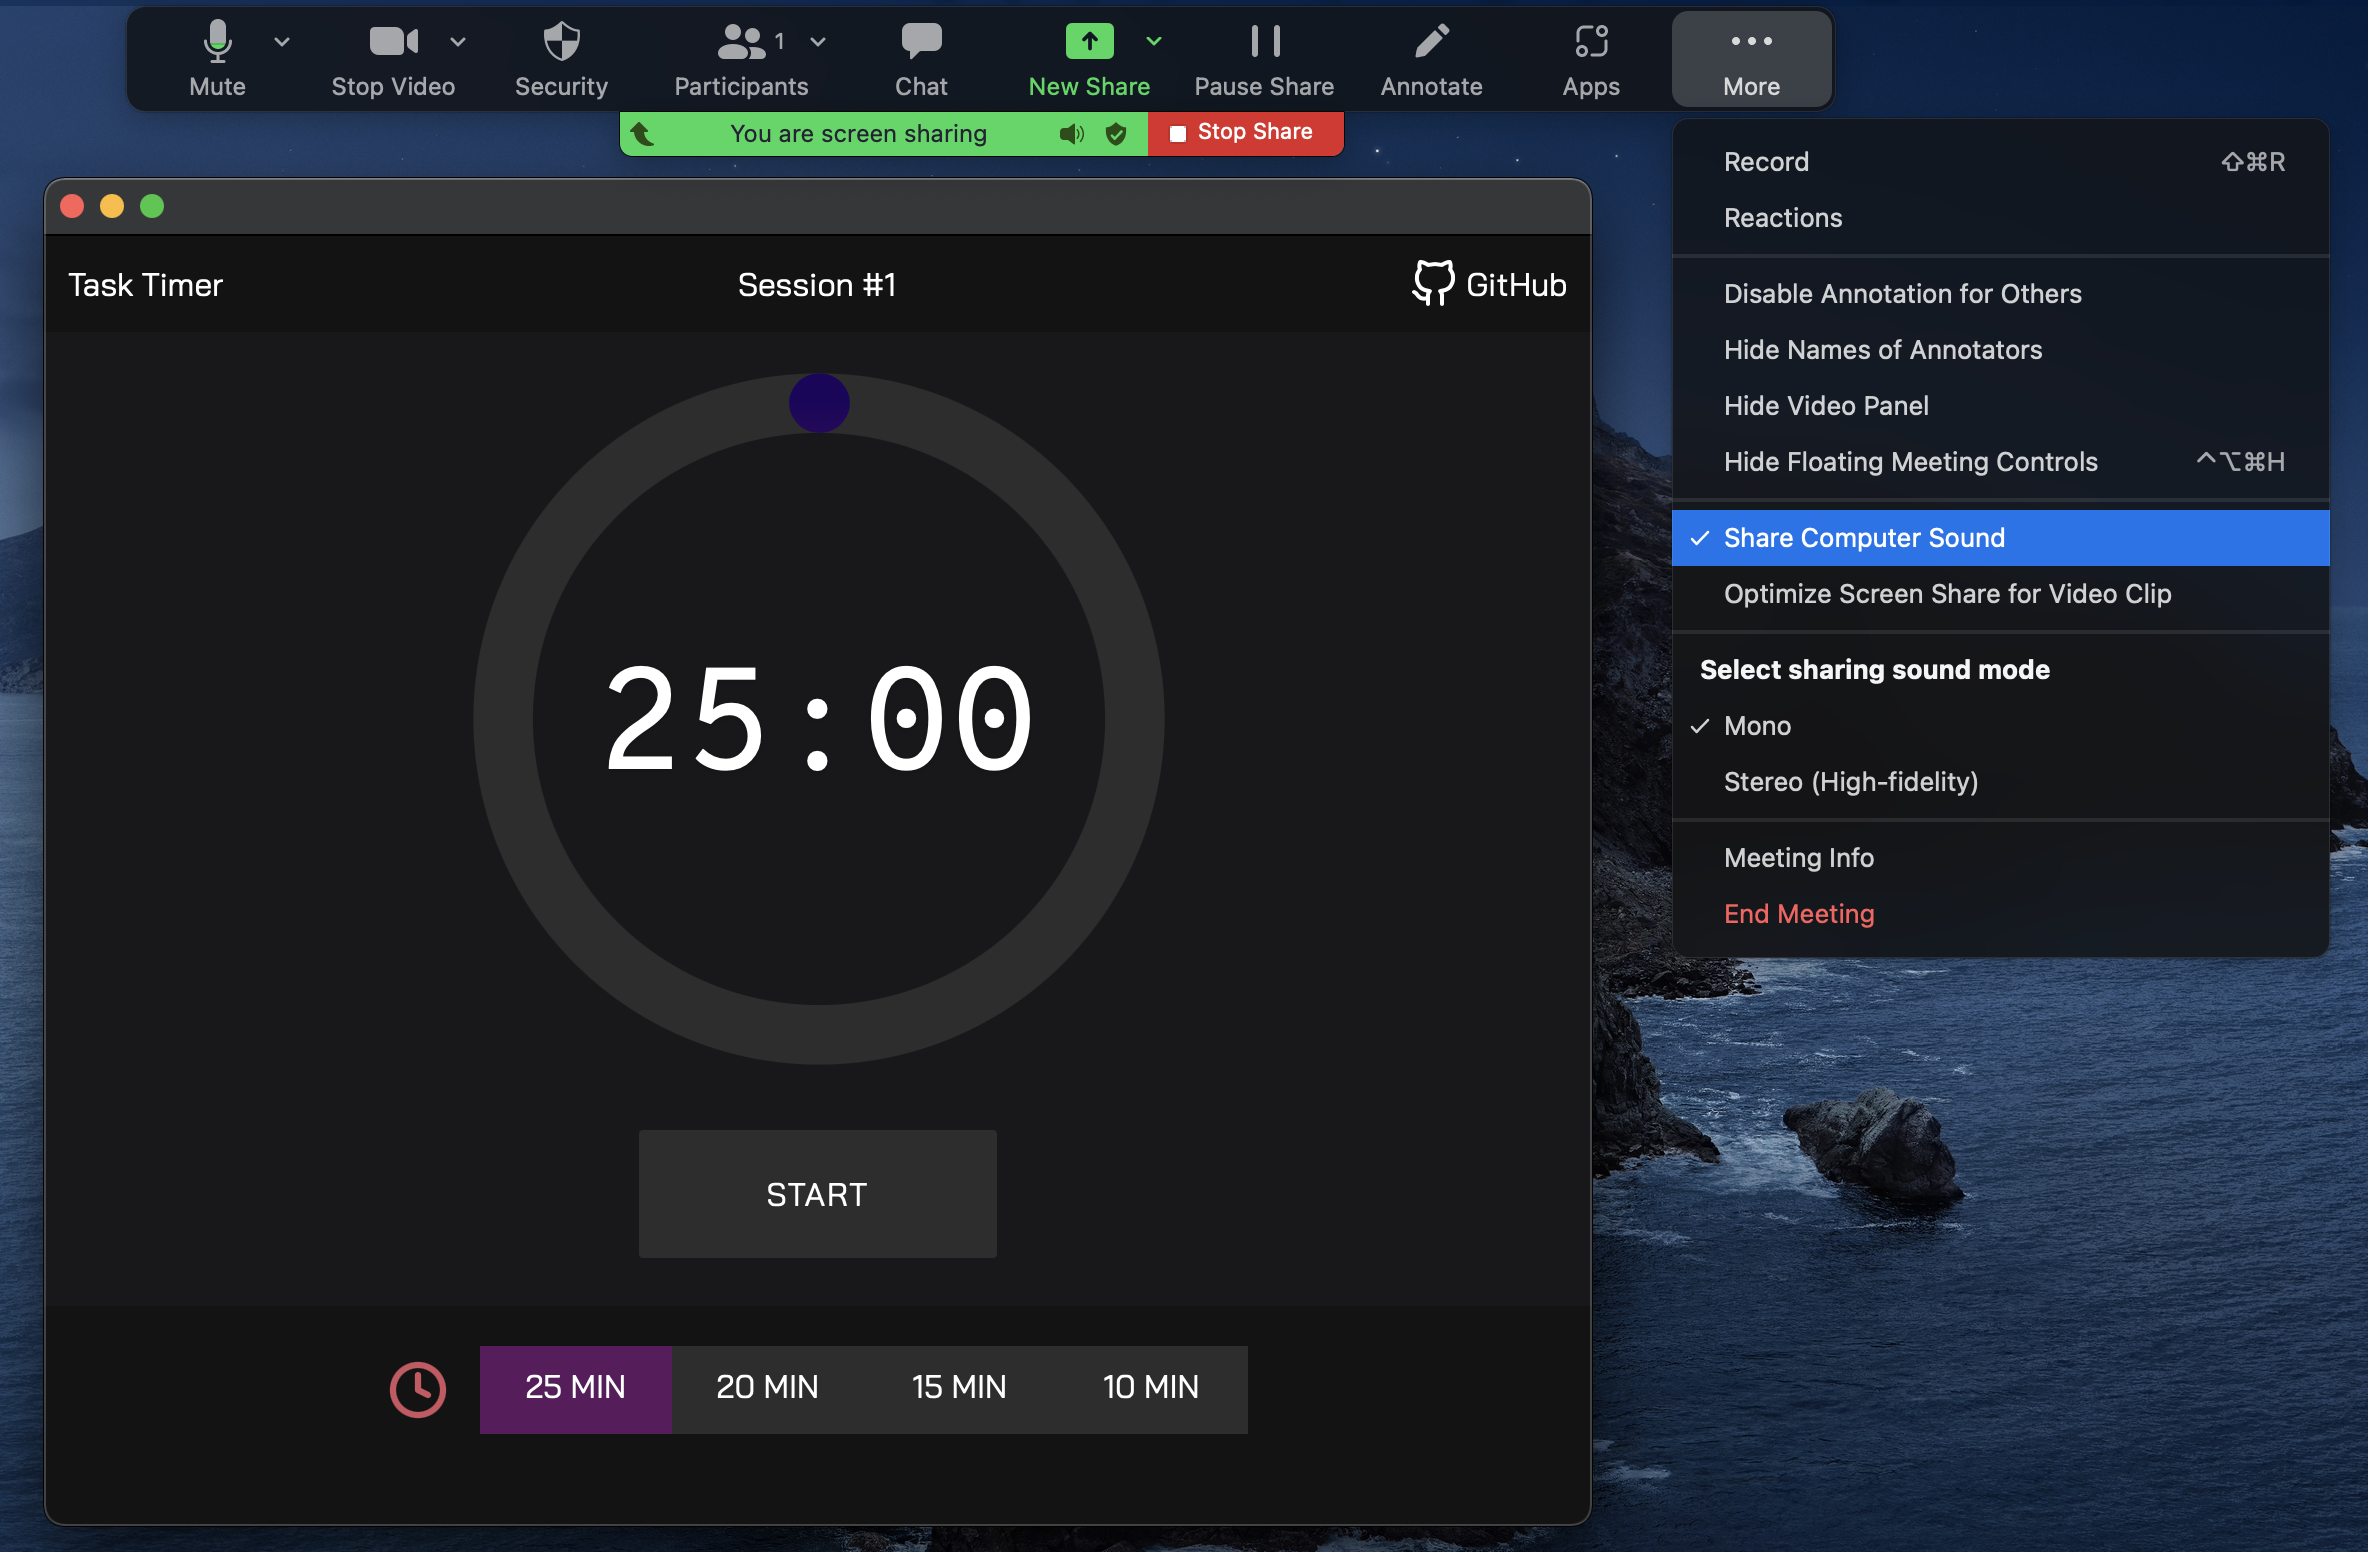Minimize the Task Timer window
The height and width of the screenshot is (1552, 2368).
pyautogui.click(x=112, y=206)
